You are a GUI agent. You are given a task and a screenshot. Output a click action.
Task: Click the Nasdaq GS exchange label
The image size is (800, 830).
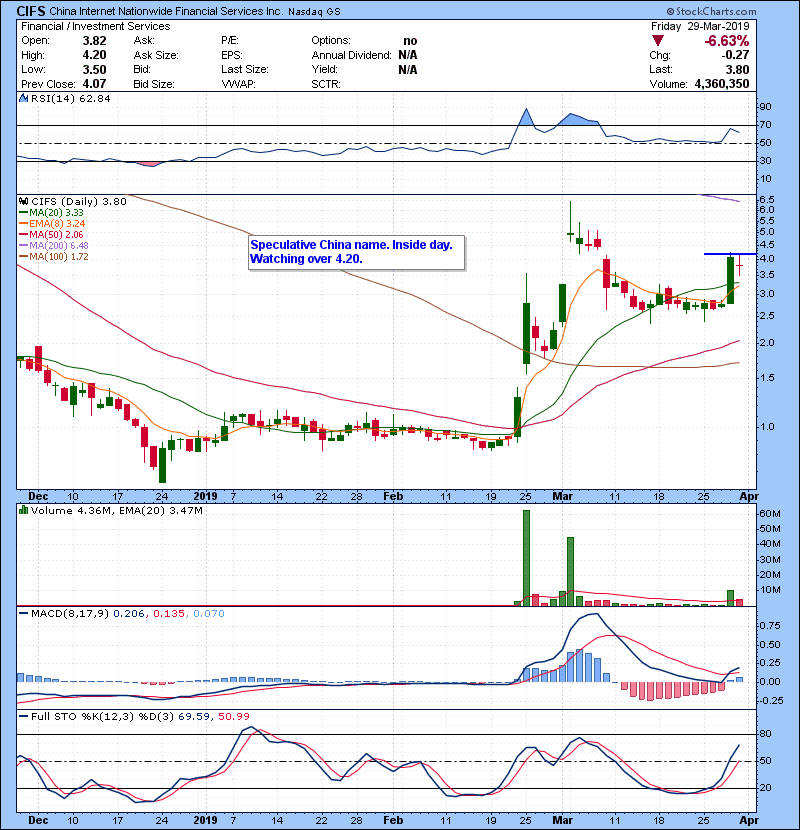point(314,12)
